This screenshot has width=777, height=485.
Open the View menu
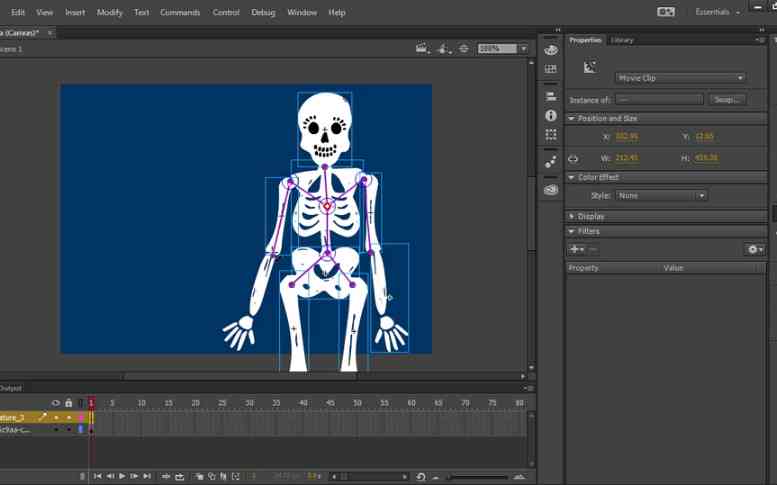coord(45,12)
